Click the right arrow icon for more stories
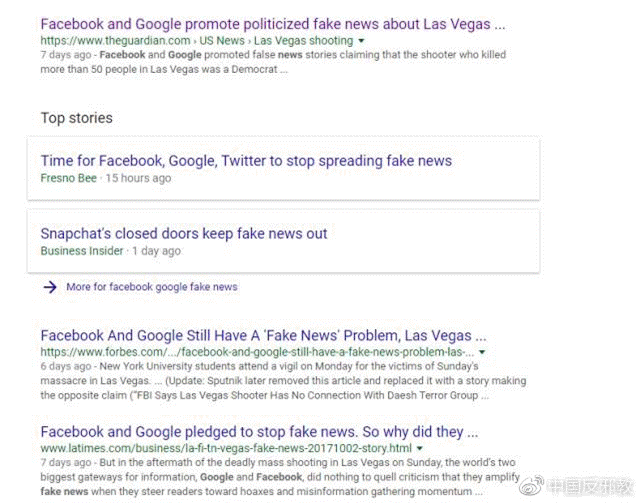The height and width of the screenshot is (504, 640). tap(50, 287)
